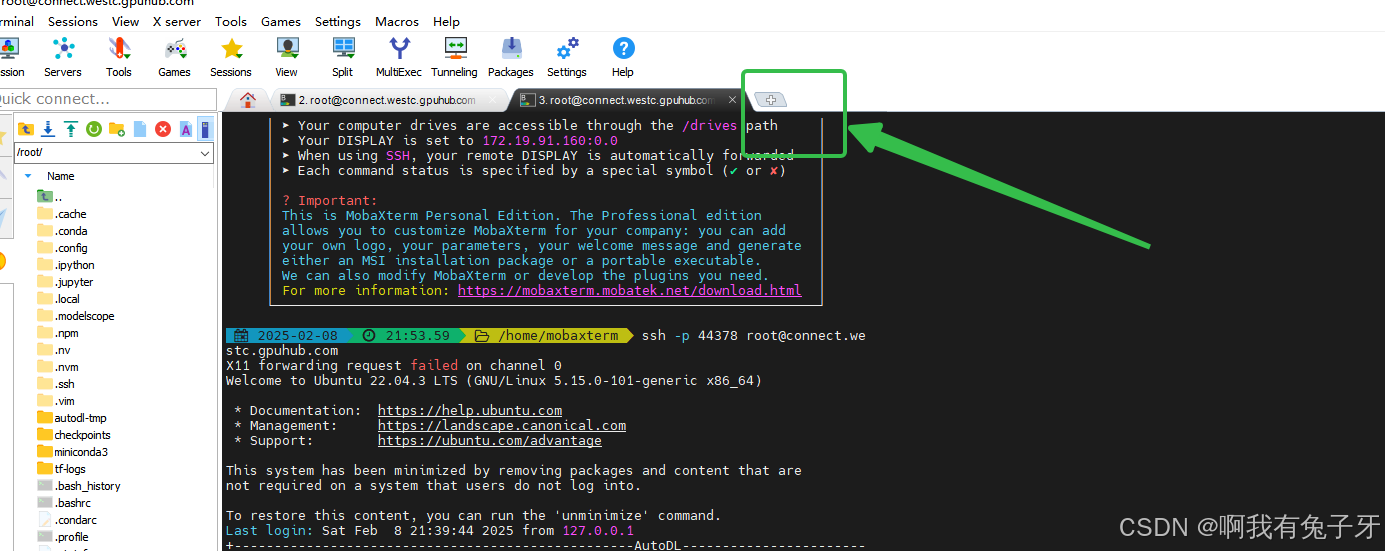Click the Help toolbar icon
1385x551 pixels.
point(623,57)
